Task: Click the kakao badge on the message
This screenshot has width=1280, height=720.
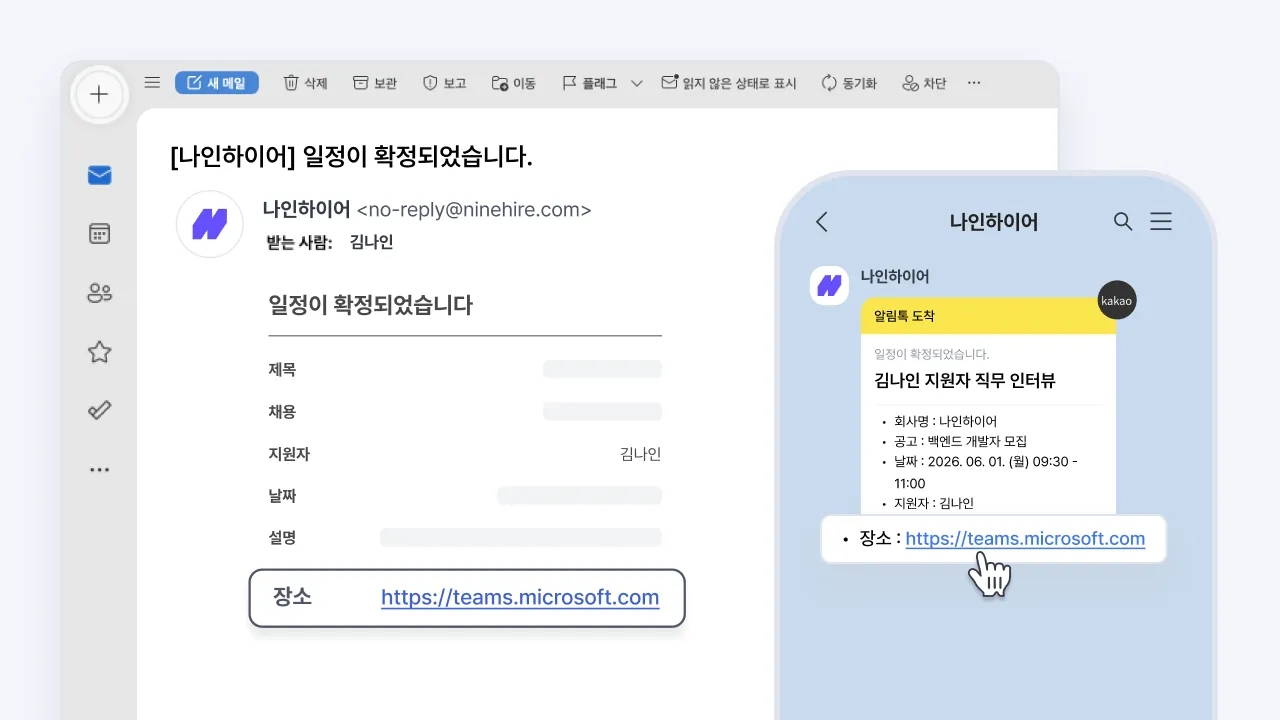Action: point(1117,300)
